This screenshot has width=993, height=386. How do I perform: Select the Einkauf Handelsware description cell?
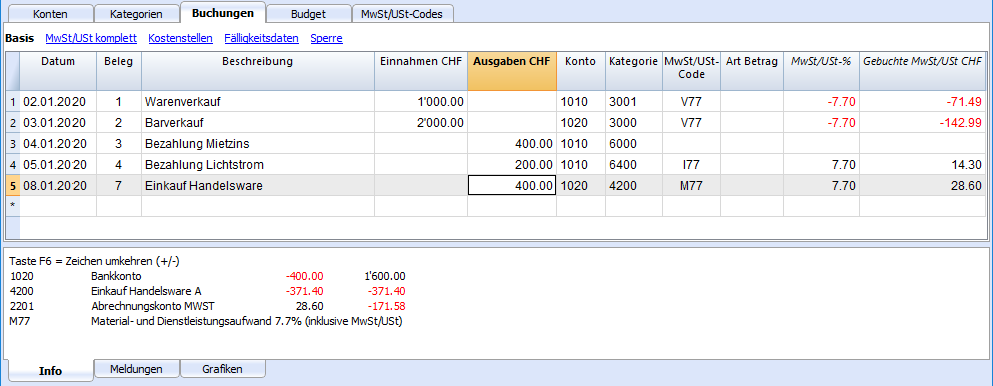pos(258,185)
